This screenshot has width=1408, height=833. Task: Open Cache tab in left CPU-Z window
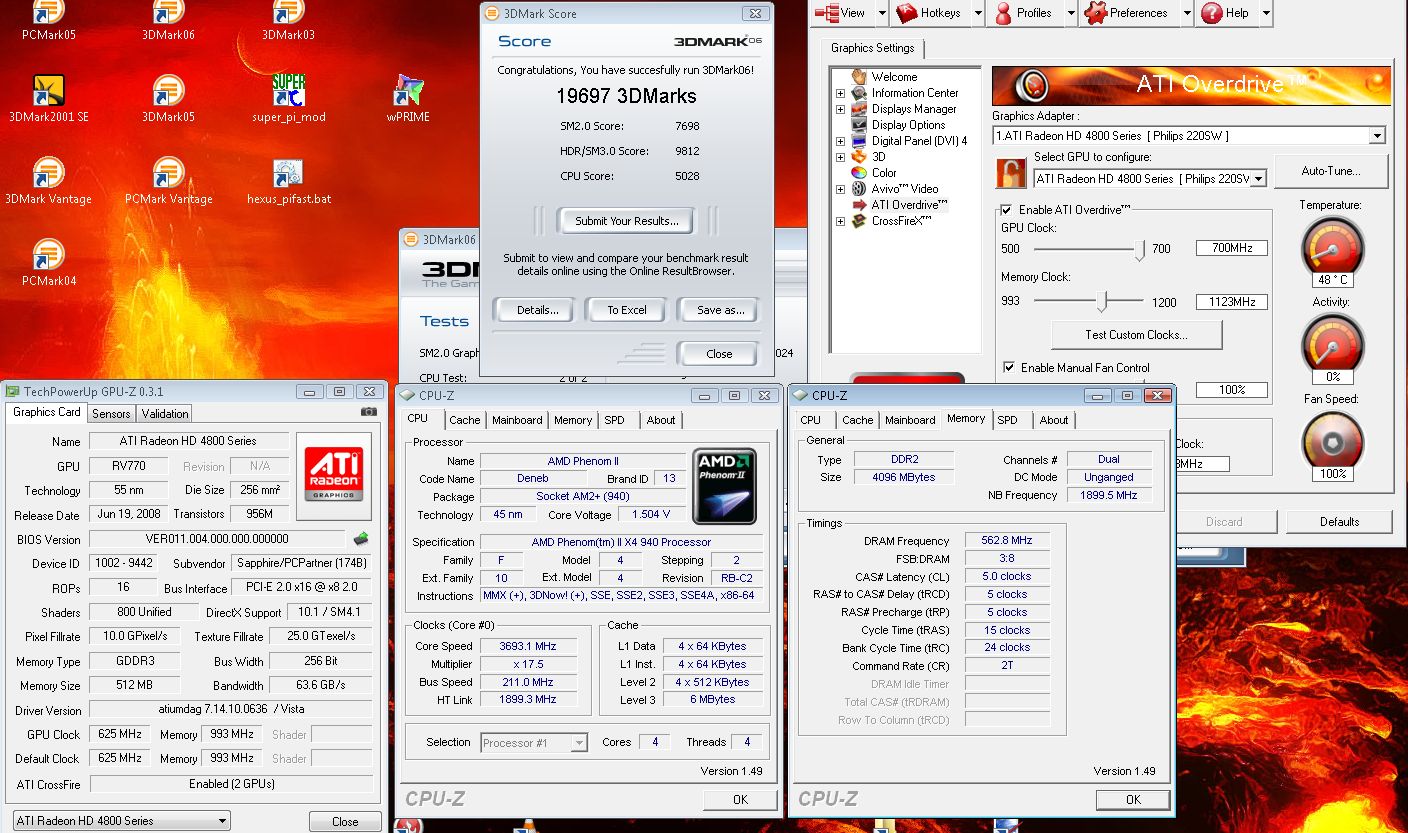[464, 420]
